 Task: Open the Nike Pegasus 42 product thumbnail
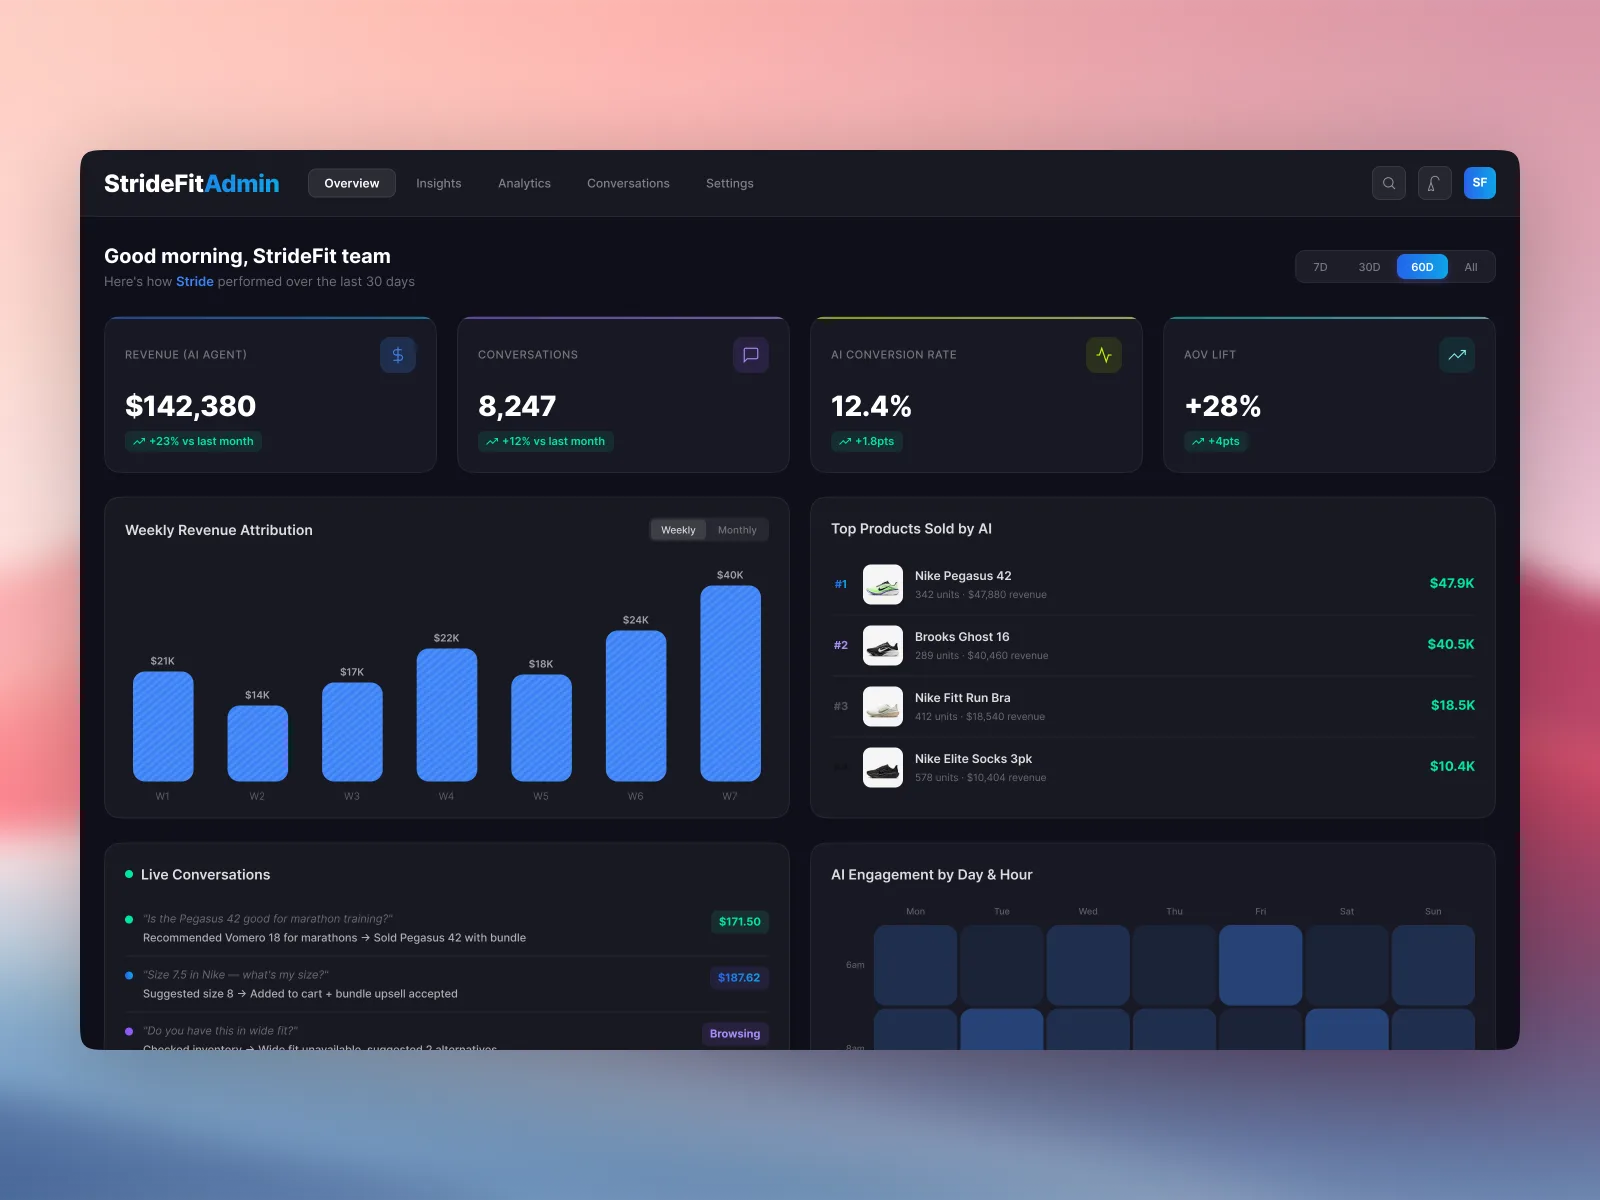click(883, 585)
